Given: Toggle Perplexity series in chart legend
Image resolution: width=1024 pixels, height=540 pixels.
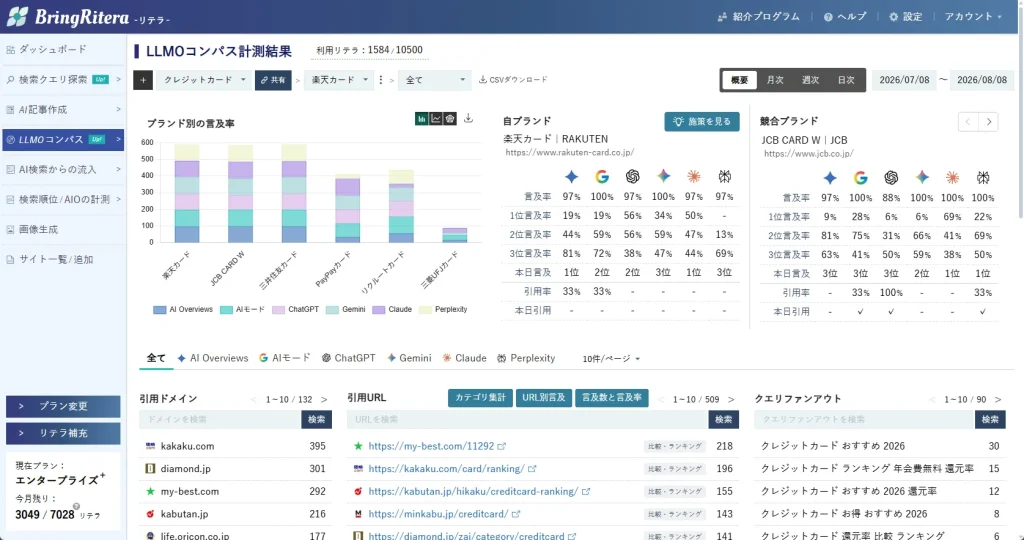Looking at the screenshot, I should pos(443,310).
